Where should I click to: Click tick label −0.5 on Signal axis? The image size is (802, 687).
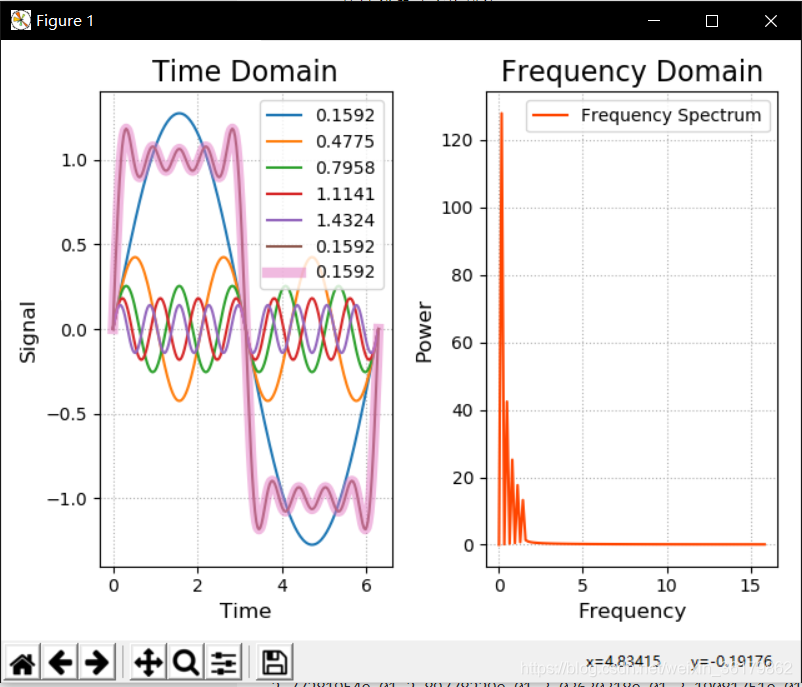click(67, 414)
